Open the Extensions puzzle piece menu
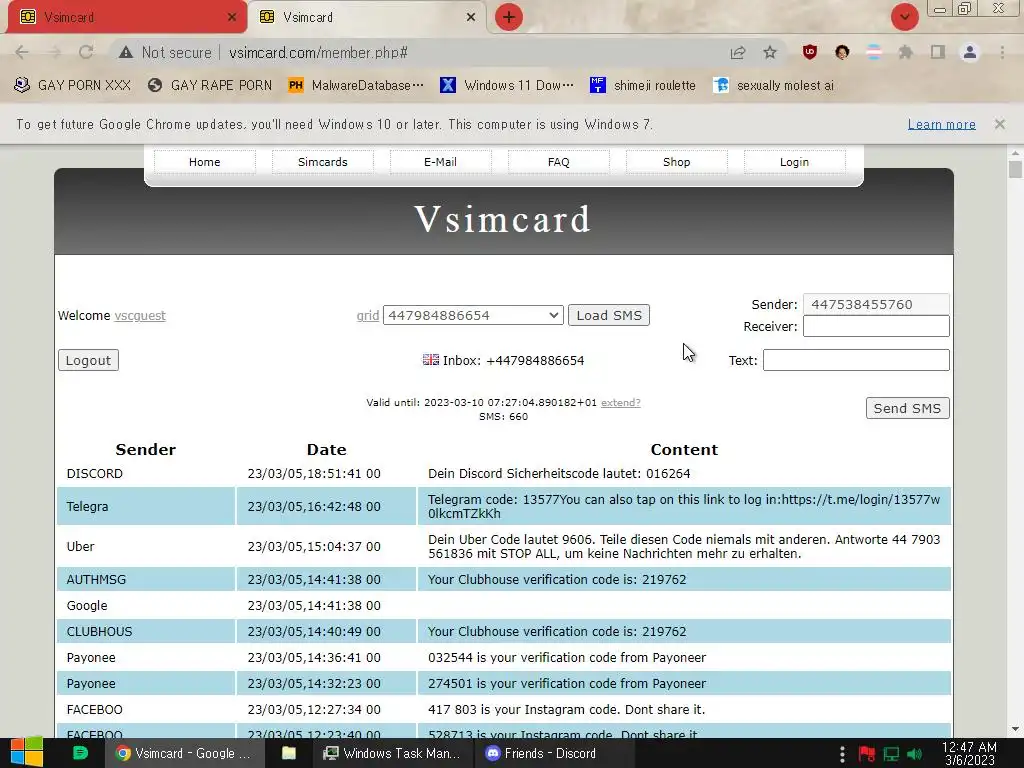This screenshot has height=768, width=1024. pos(905,52)
